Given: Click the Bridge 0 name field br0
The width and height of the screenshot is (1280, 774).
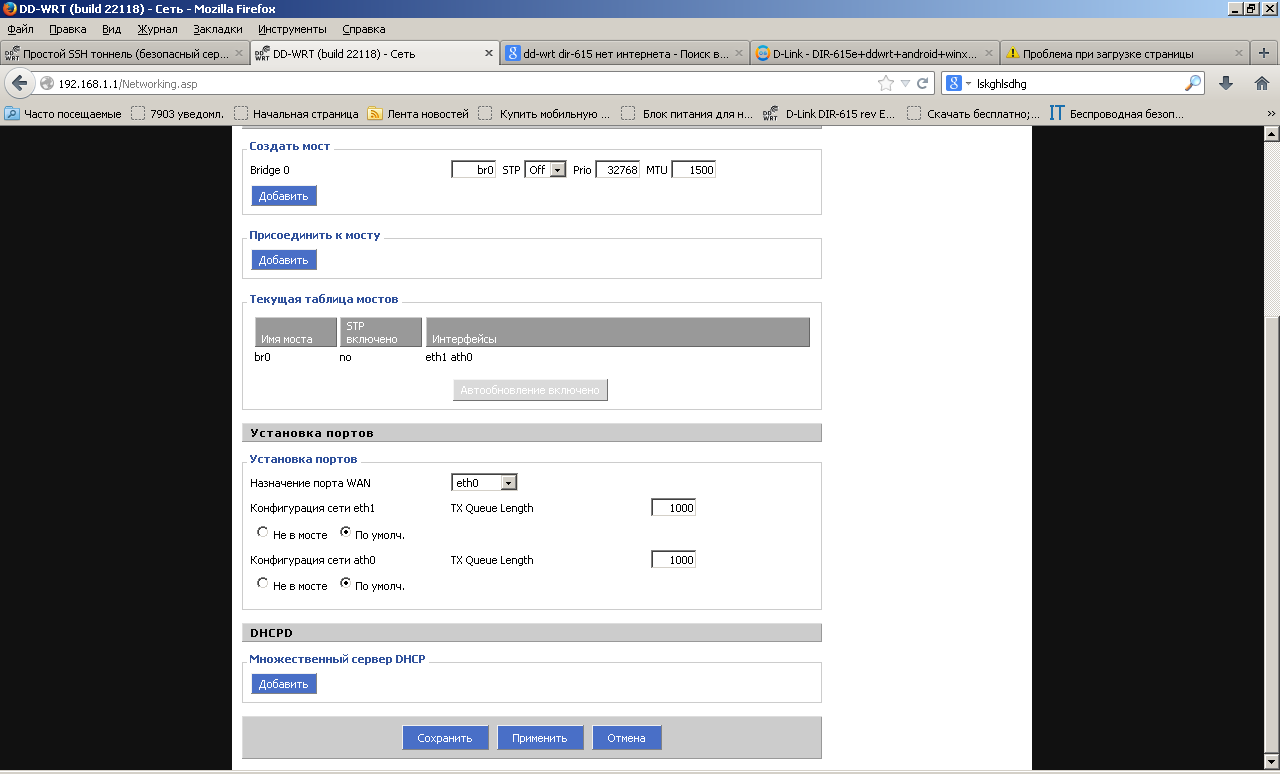Looking at the screenshot, I should (x=474, y=170).
